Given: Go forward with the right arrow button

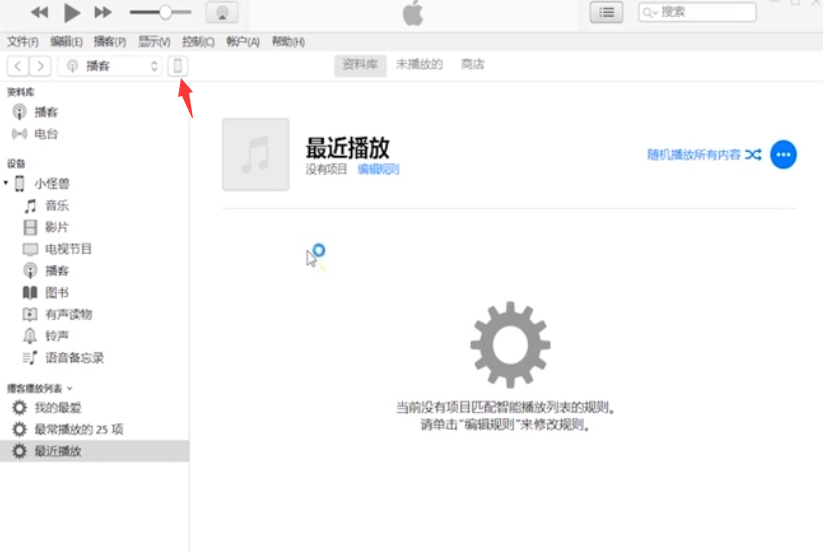Looking at the screenshot, I should pyautogui.click(x=40, y=66).
